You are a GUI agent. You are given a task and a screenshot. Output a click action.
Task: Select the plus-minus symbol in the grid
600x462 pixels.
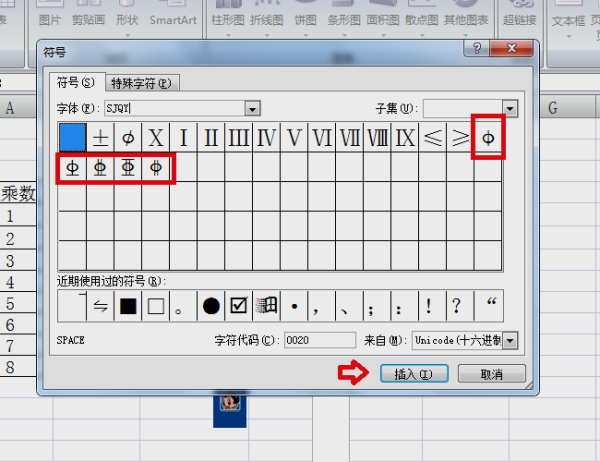point(100,137)
